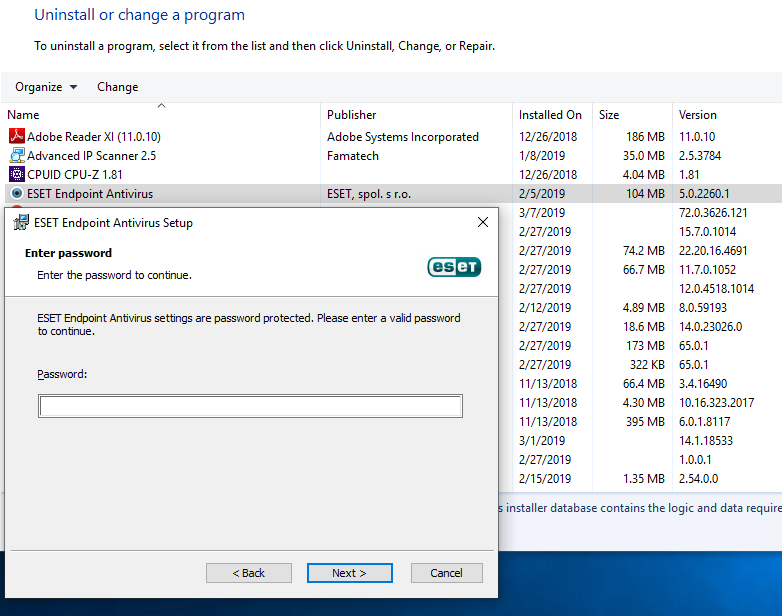This screenshot has height=616, width=782.
Task: Click publisher Adobe Systems Incorporated
Action: click(x=402, y=137)
